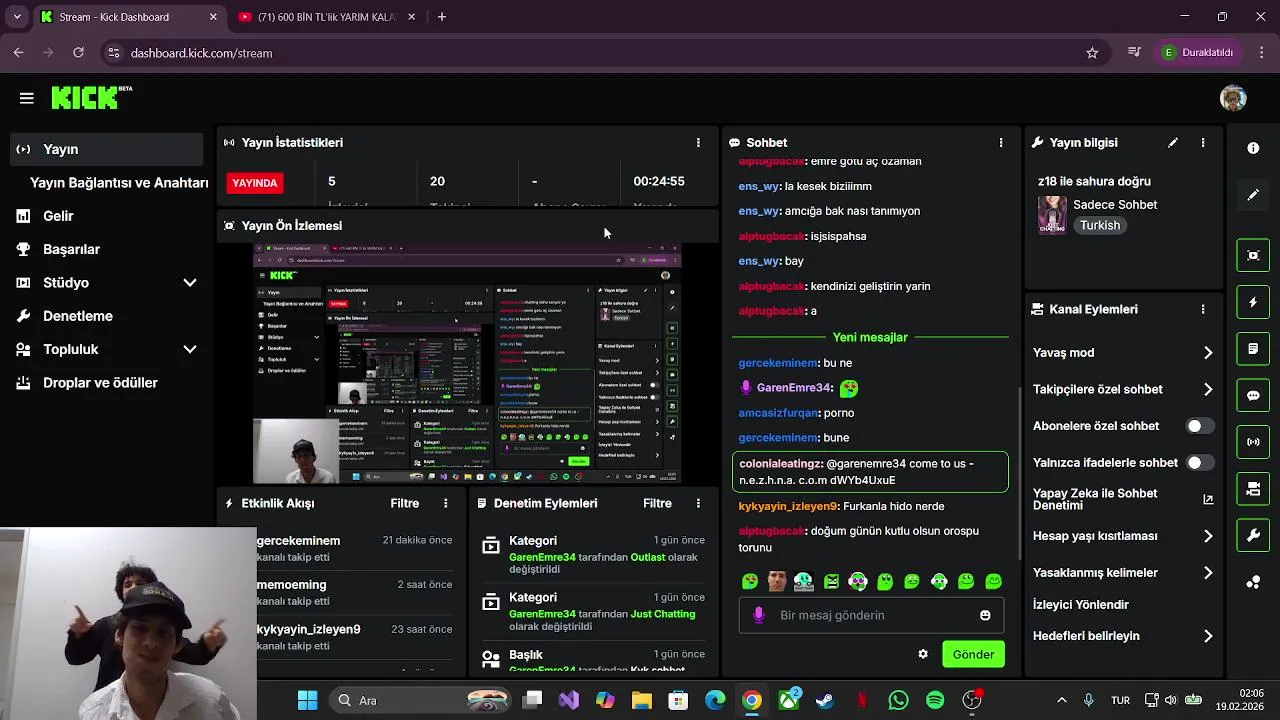Open chat settings gear next to Gönder
Viewport: 1280px width, 720px height.
(923, 654)
